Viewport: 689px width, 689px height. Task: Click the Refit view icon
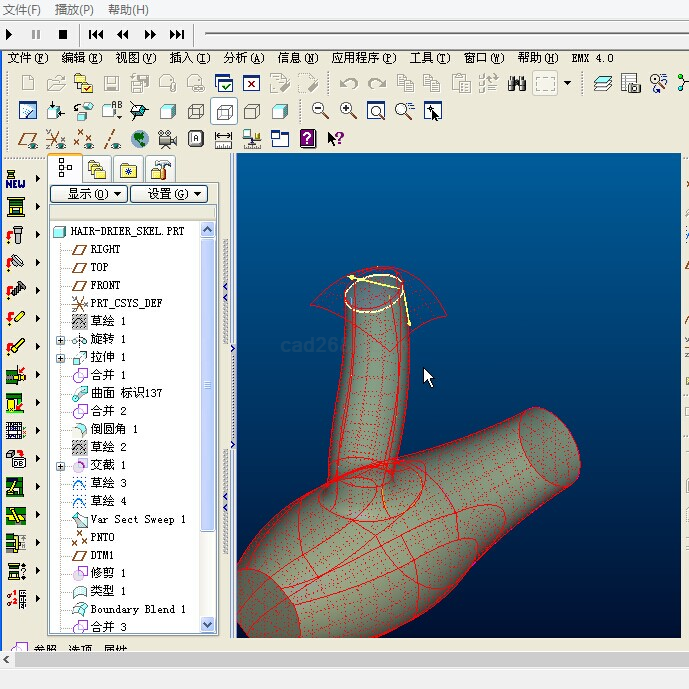pos(376,111)
